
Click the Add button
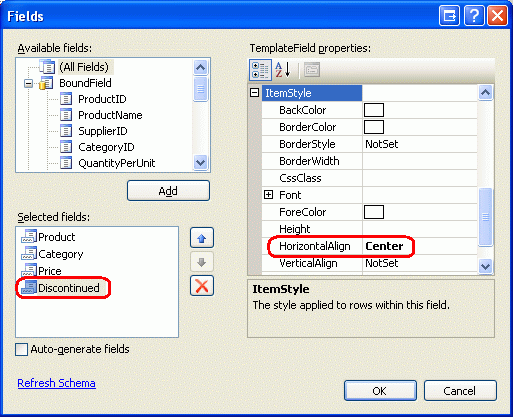[x=168, y=191]
